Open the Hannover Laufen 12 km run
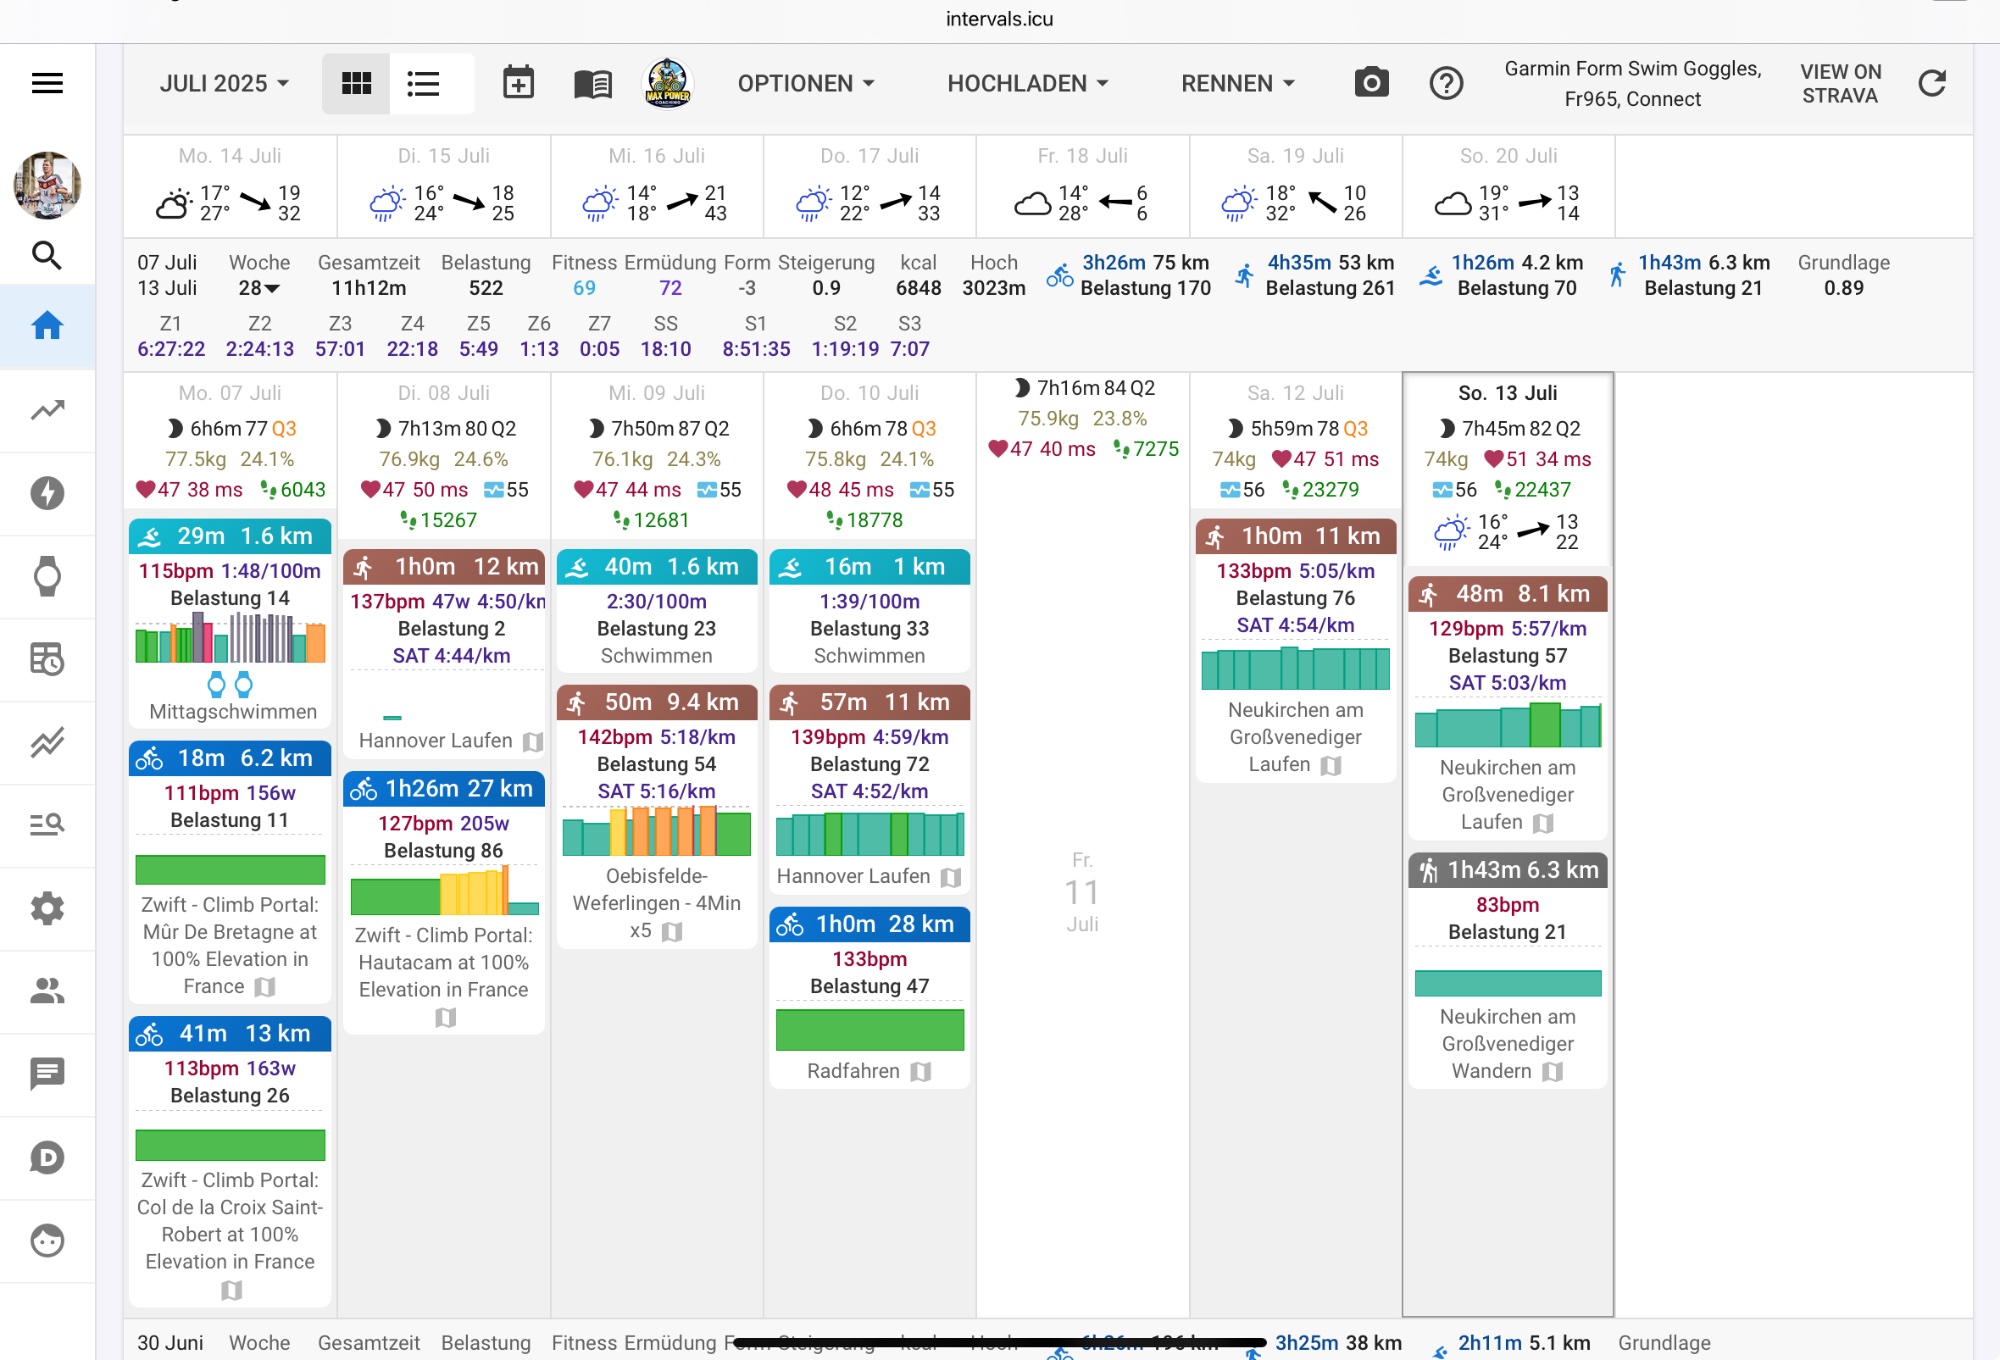The image size is (2000, 1360). click(x=444, y=567)
